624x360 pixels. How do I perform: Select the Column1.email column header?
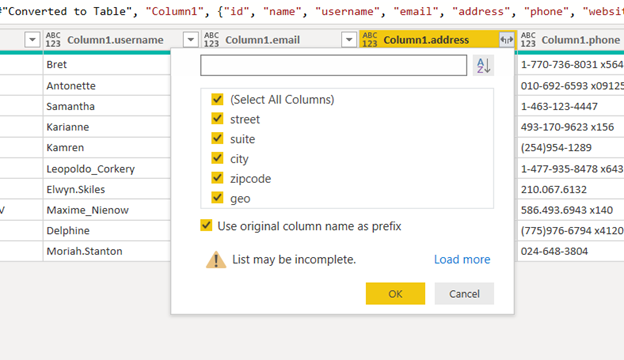[x=262, y=40]
